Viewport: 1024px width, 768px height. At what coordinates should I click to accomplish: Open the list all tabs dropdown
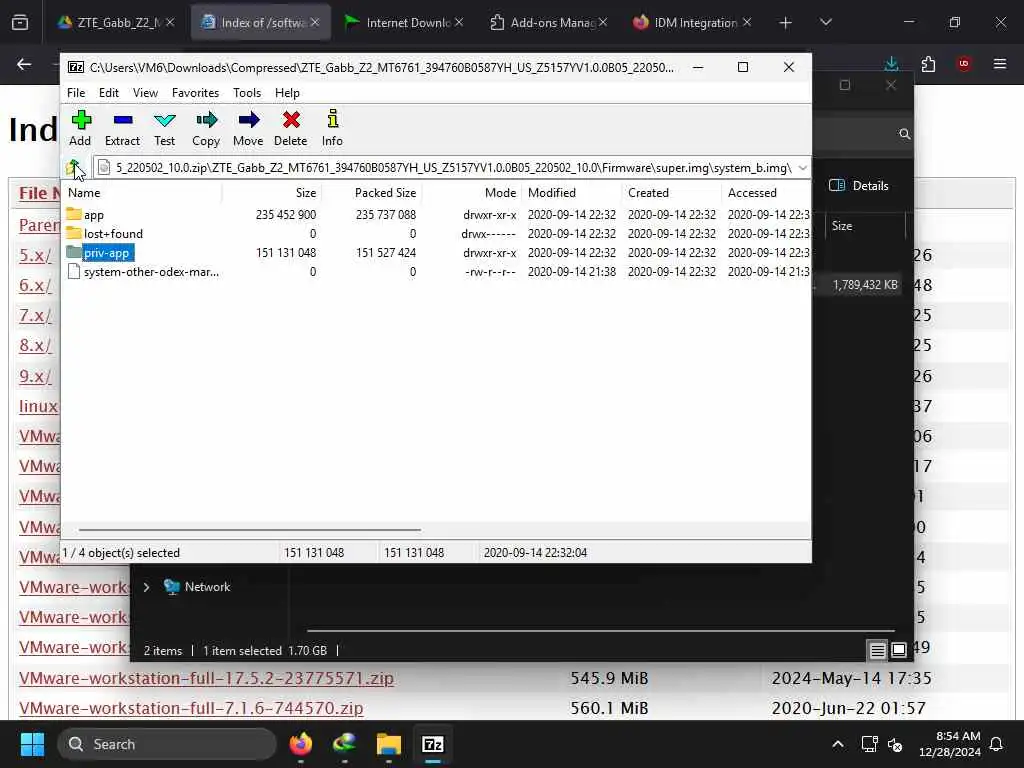click(826, 22)
